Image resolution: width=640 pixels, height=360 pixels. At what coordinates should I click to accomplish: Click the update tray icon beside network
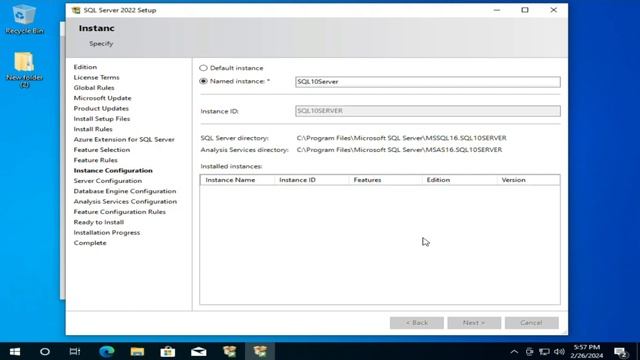pos(529,351)
